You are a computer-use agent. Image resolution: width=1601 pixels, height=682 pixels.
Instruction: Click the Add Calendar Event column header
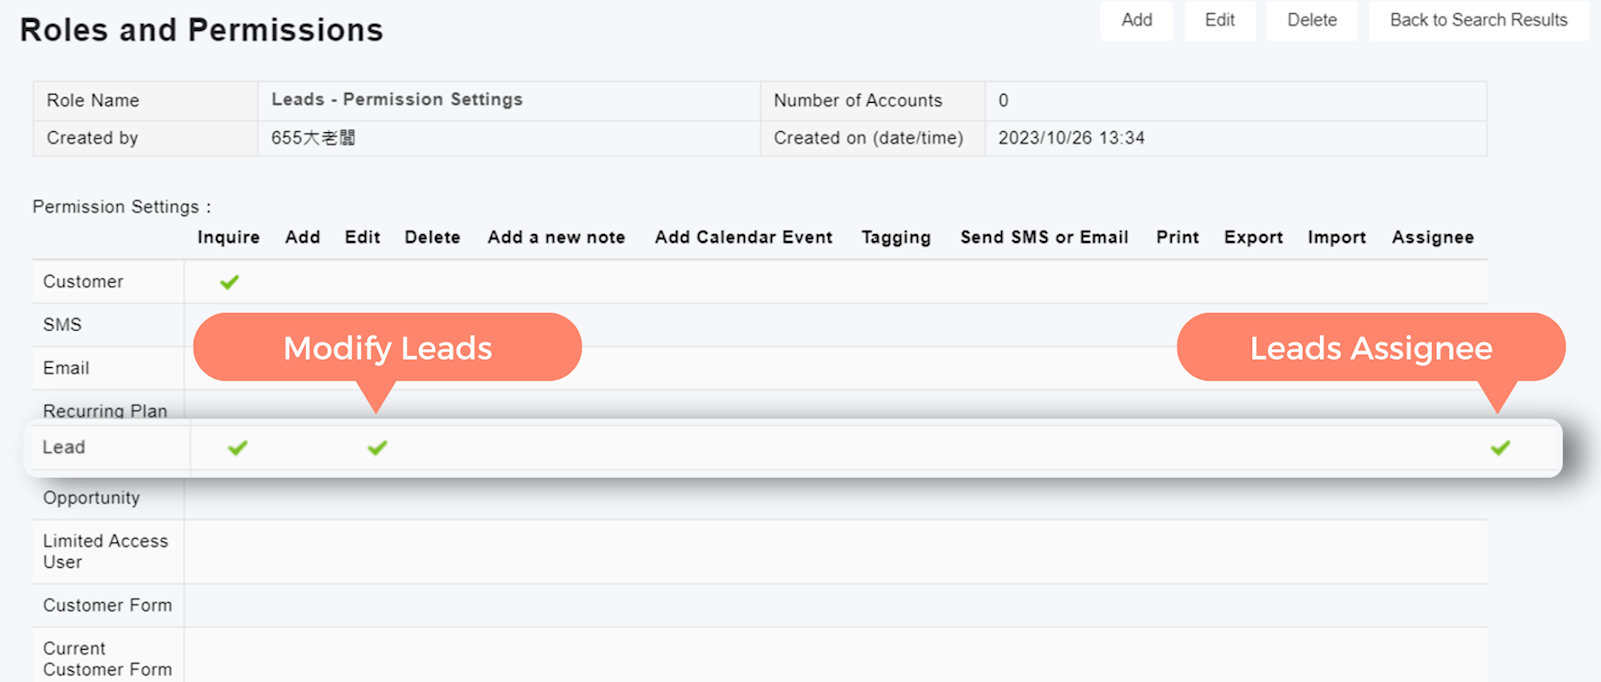coord(743,237)
